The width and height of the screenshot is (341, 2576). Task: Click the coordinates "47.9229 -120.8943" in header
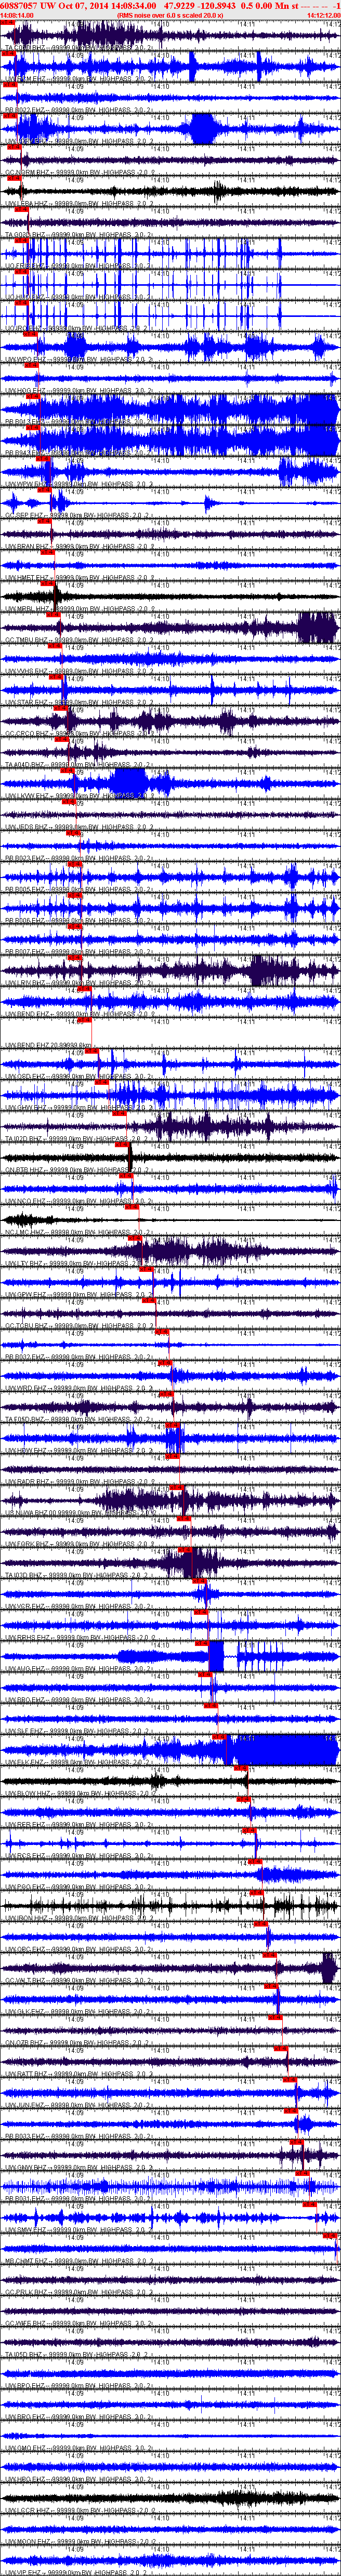click(200, 5)
